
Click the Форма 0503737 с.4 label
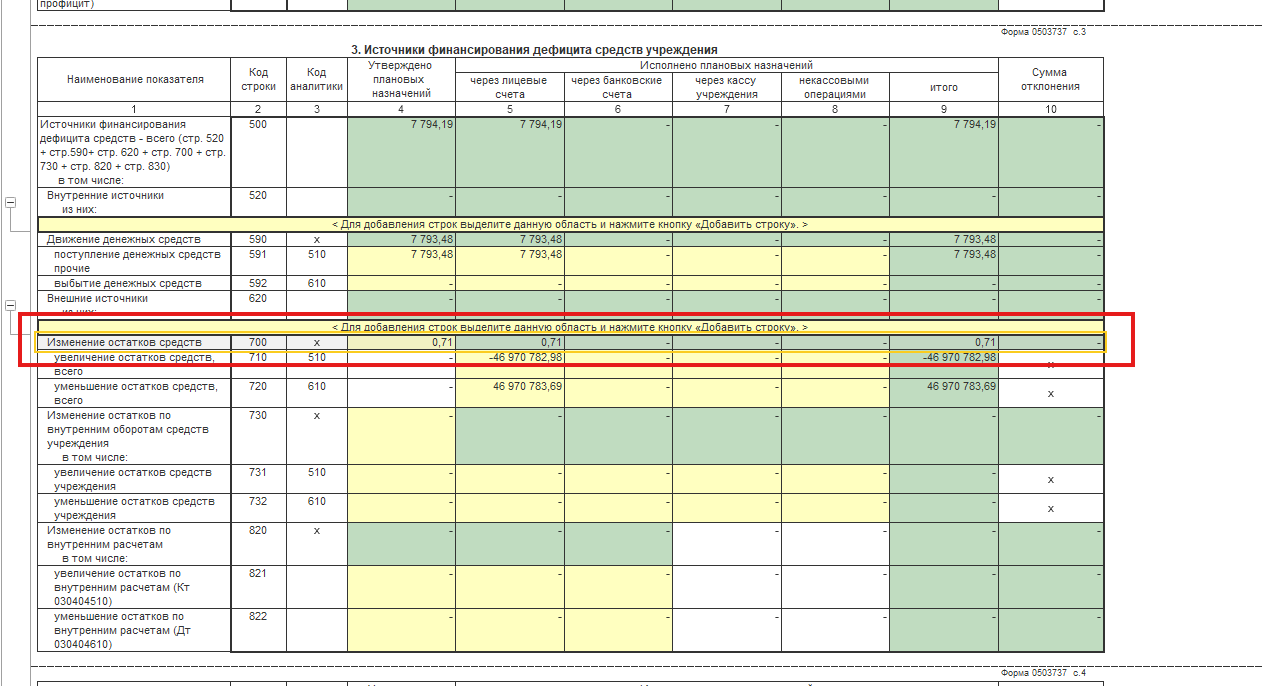coord(1043,672)
